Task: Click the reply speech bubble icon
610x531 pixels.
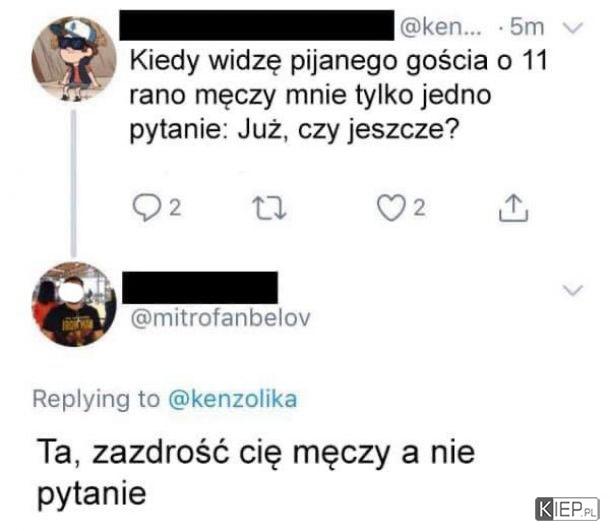Action: click(x=146, y=207)
